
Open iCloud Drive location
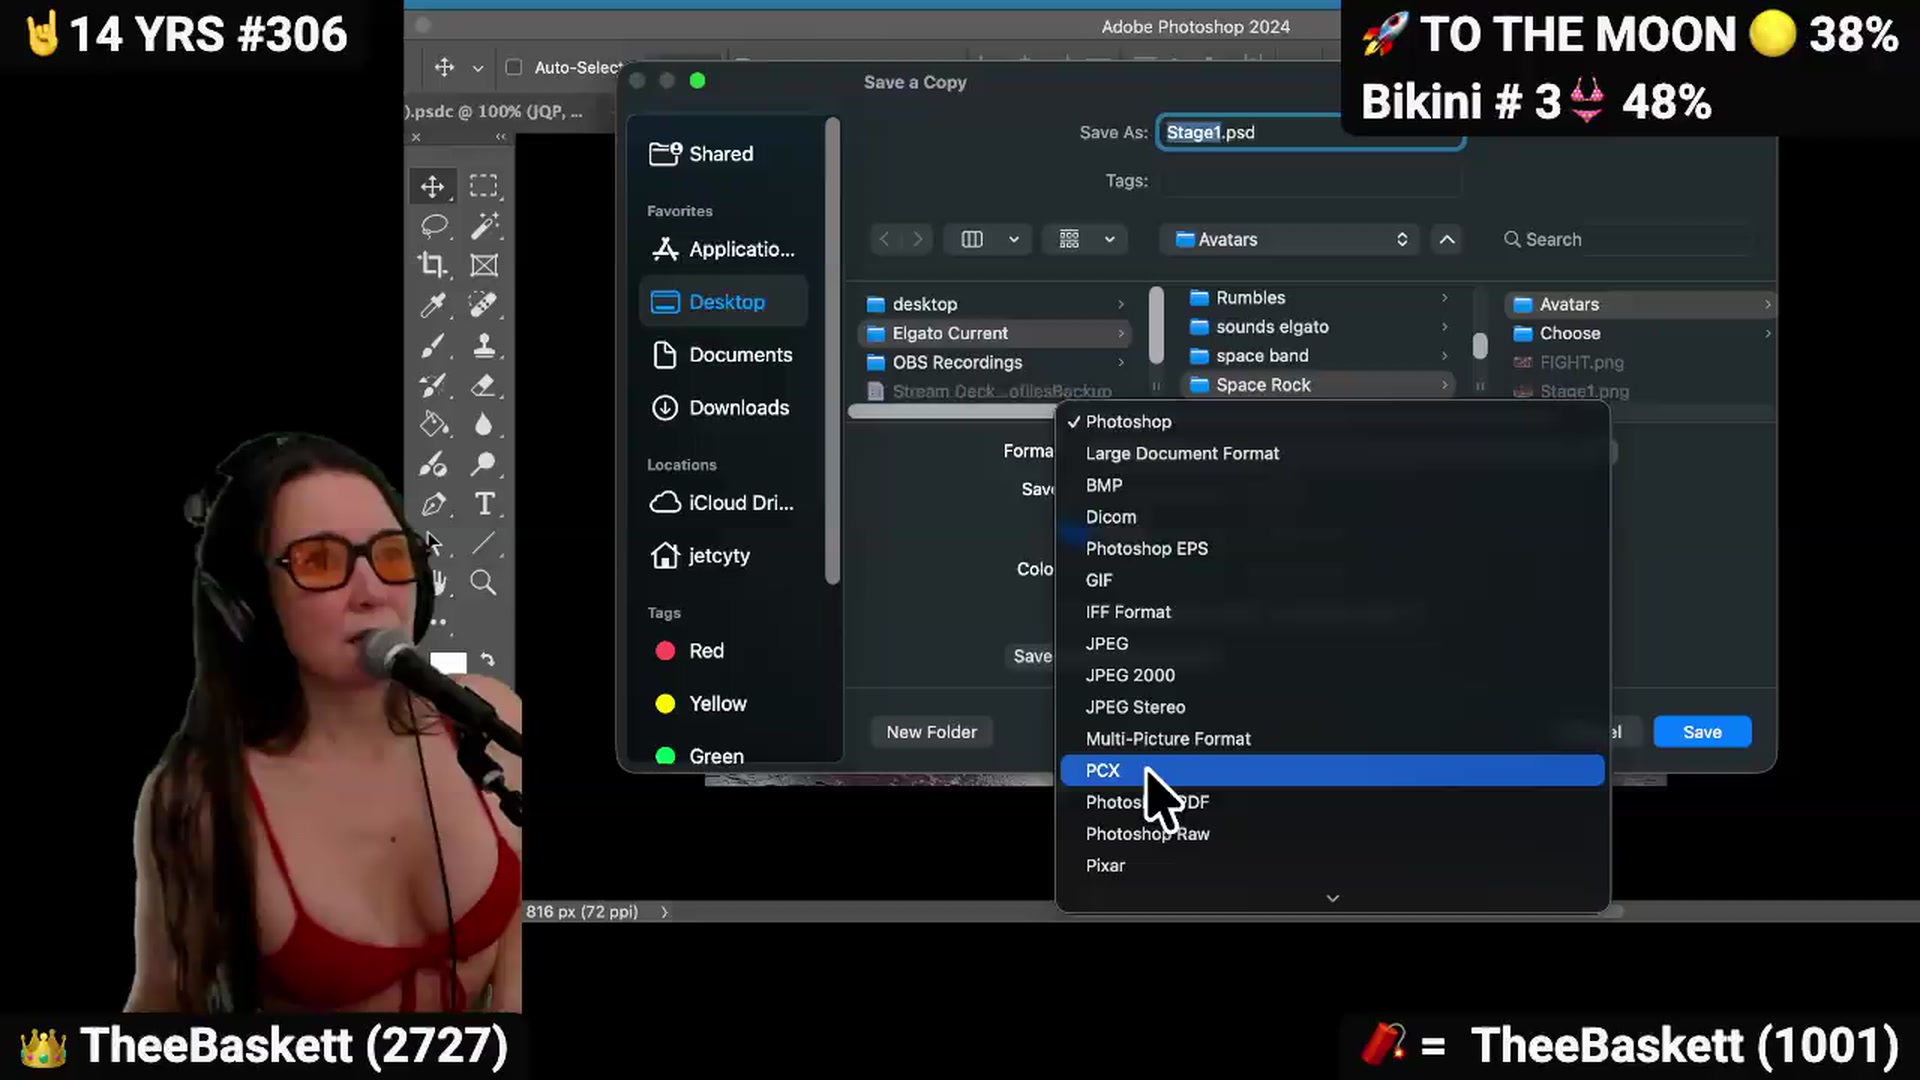click(x=723, y=503)
